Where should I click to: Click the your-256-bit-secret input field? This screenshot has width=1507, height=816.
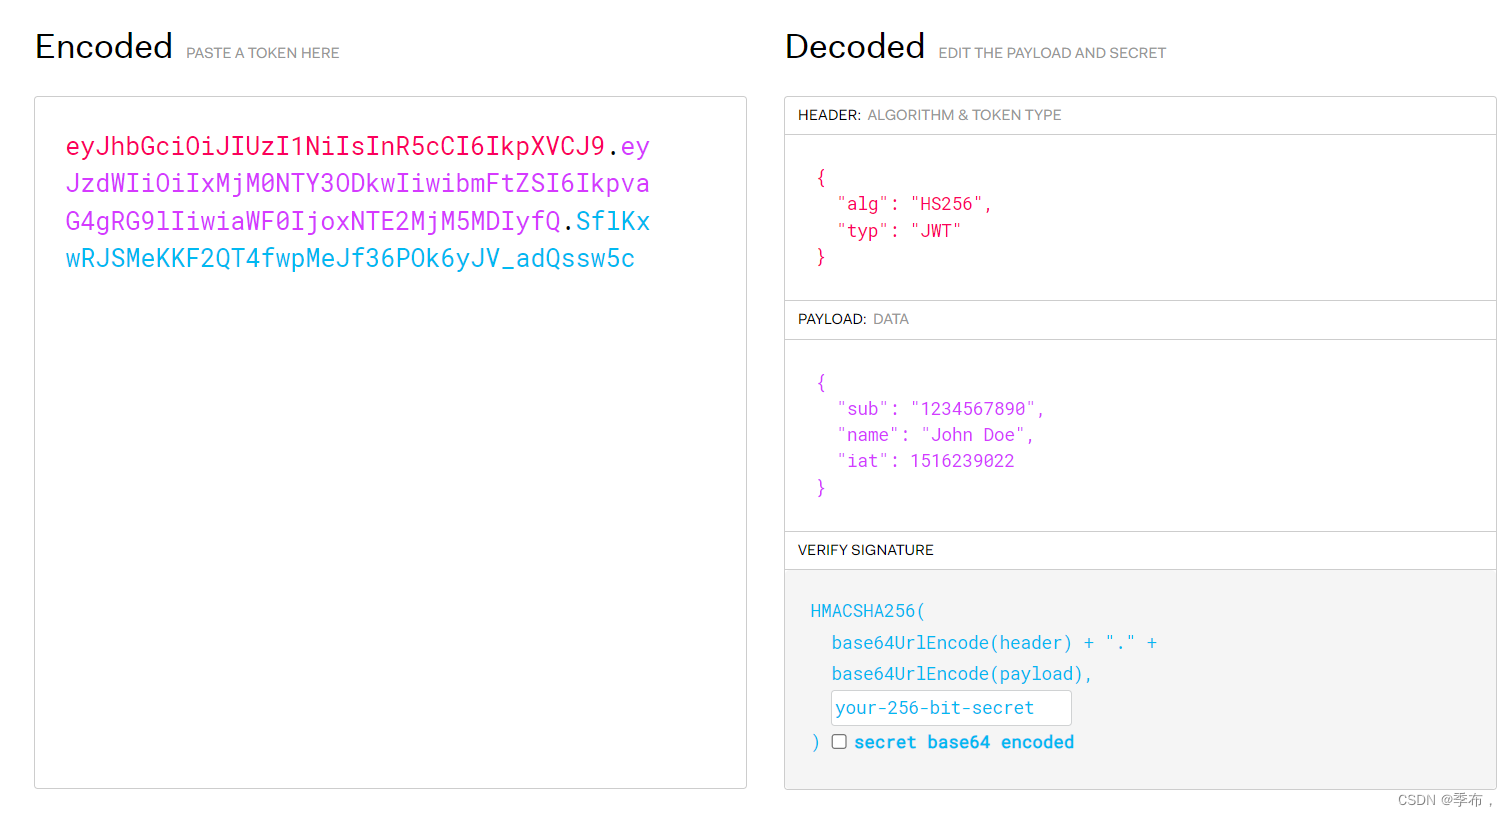coord(951,708)
